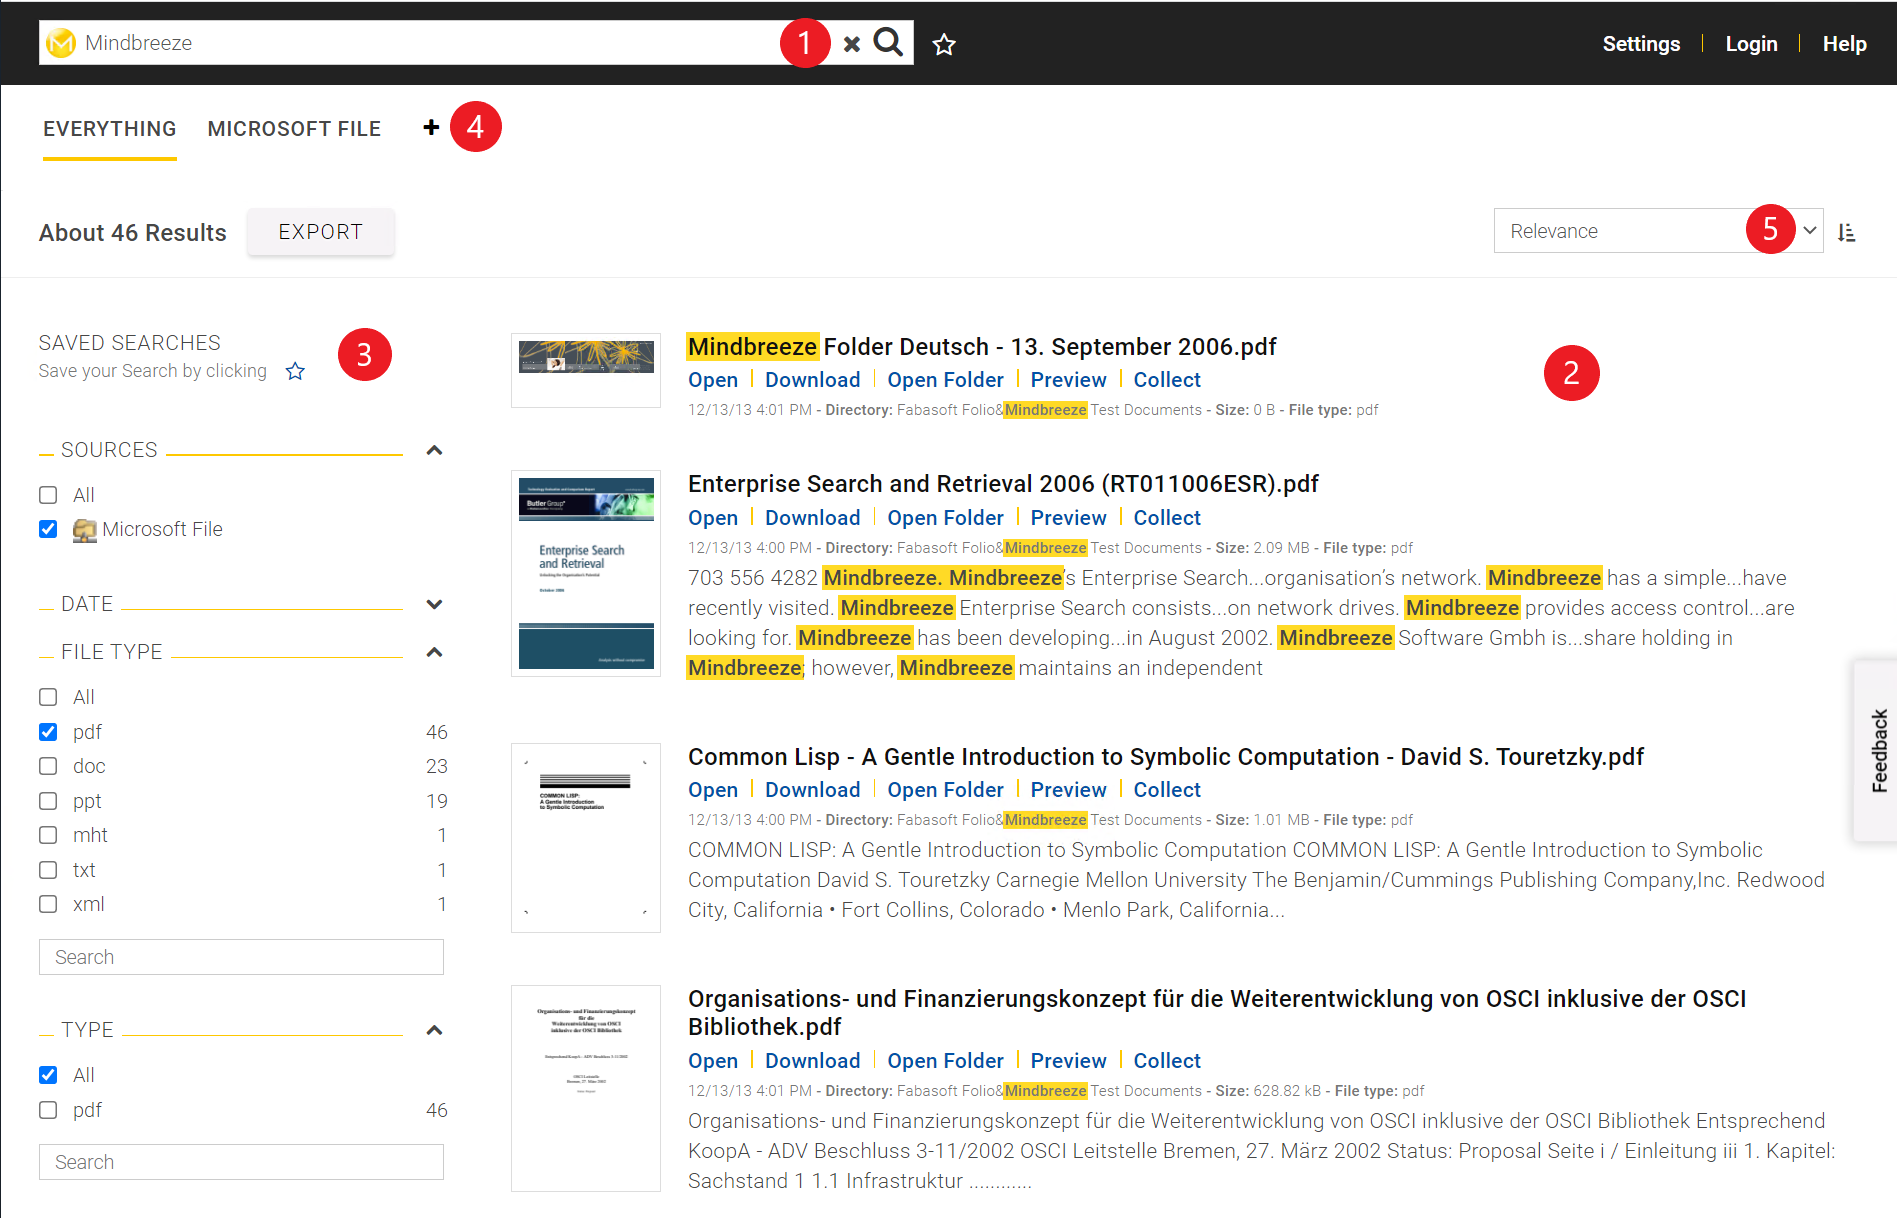The height and width of the screenshot is (1218, 1897).
Task: Clear the search field with the X icon
Action: coord(851,44)
